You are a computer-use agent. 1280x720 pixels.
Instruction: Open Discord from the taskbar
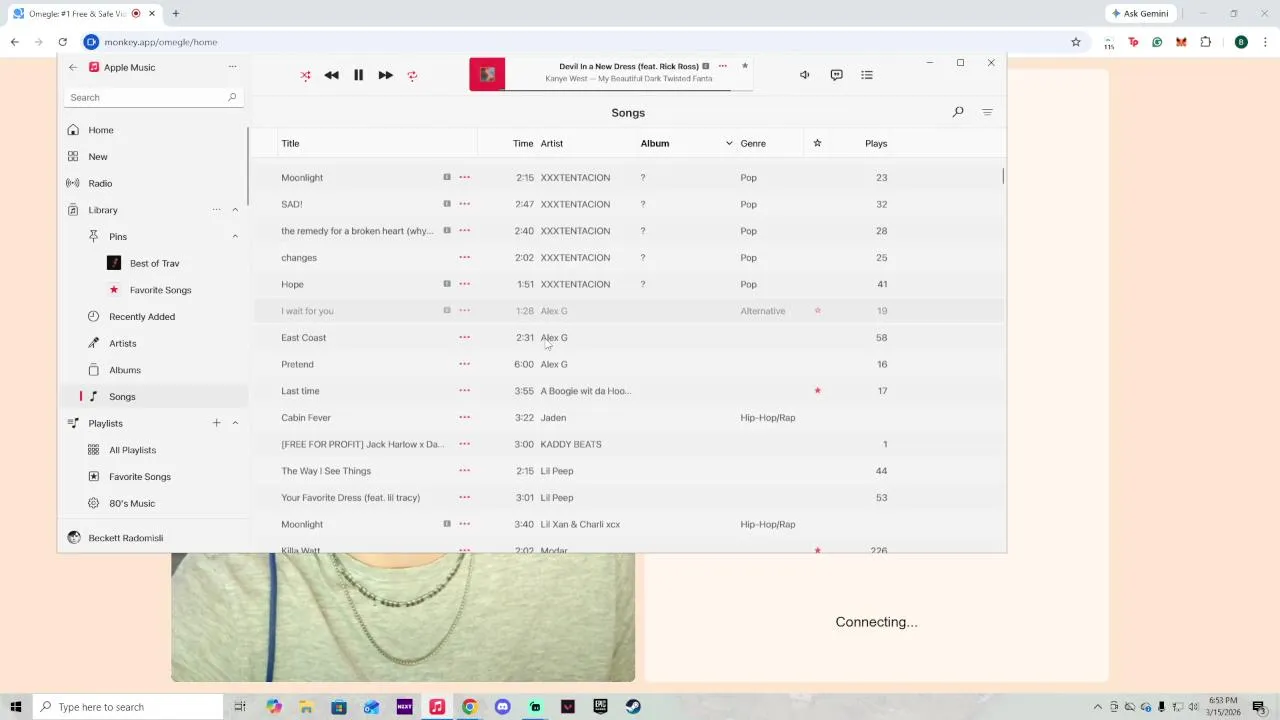(x=502, y=707)
